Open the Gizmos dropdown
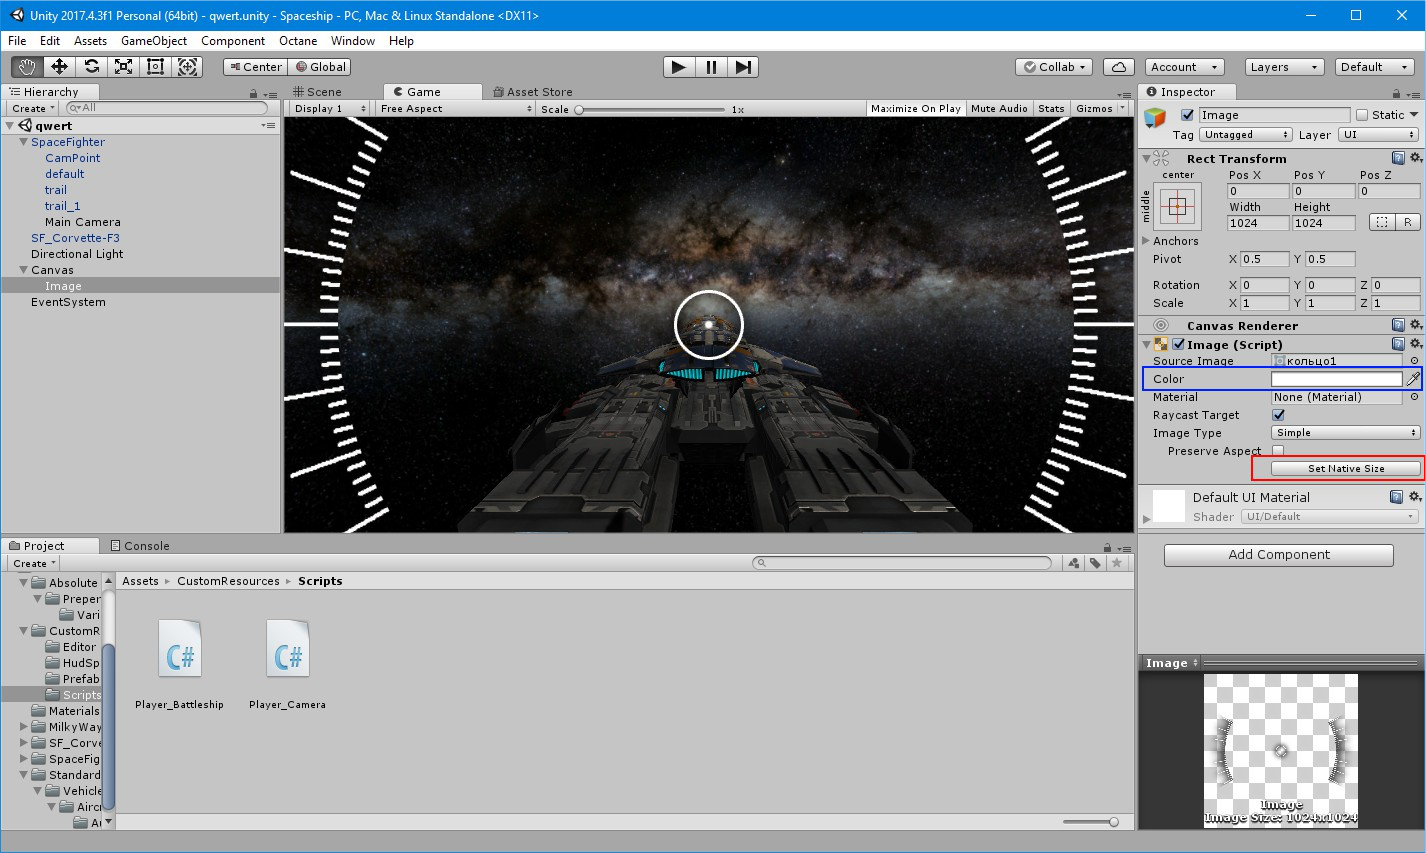The width and height of the screenshot is (1426, 853). 1100,109
